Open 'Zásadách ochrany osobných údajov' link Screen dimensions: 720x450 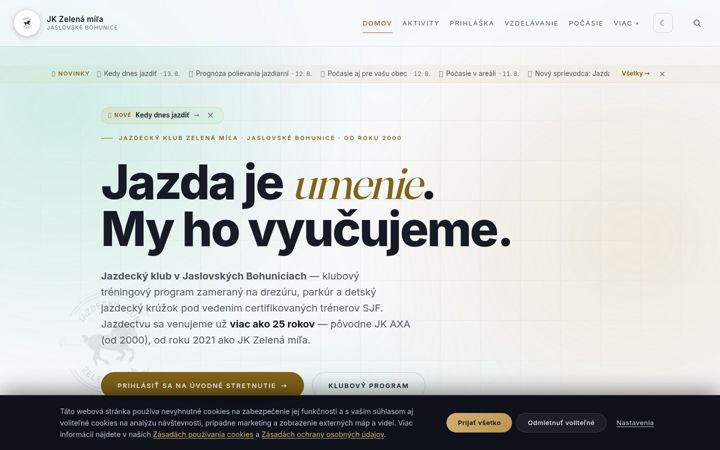click(x=322, y=434)
